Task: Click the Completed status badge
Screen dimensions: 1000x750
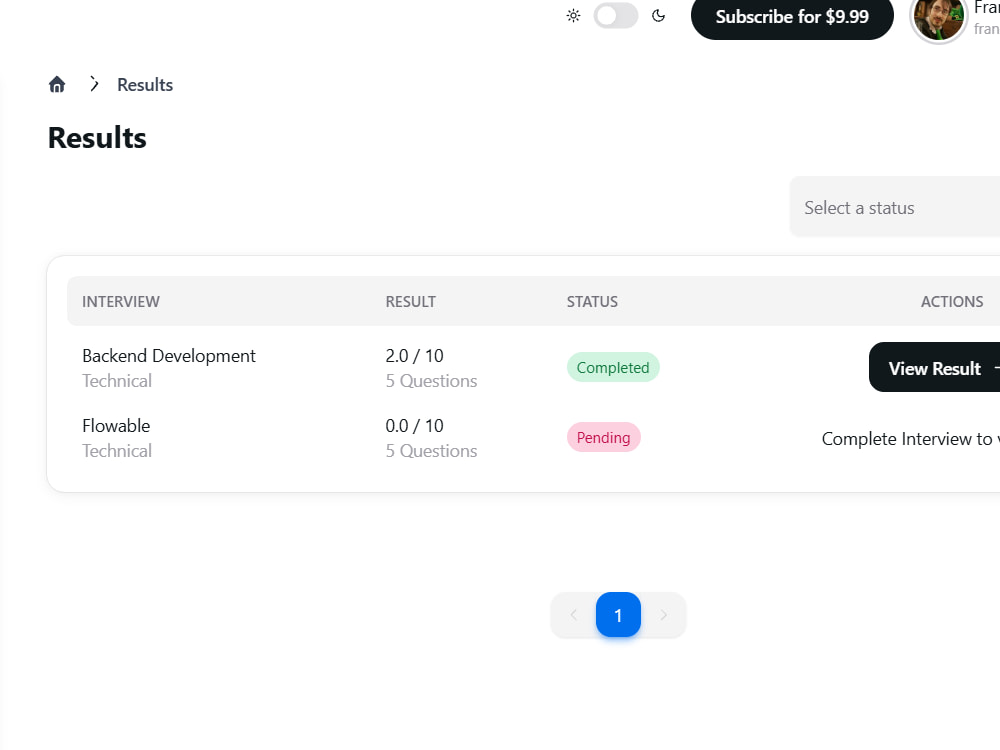Action: pos(613,367)
